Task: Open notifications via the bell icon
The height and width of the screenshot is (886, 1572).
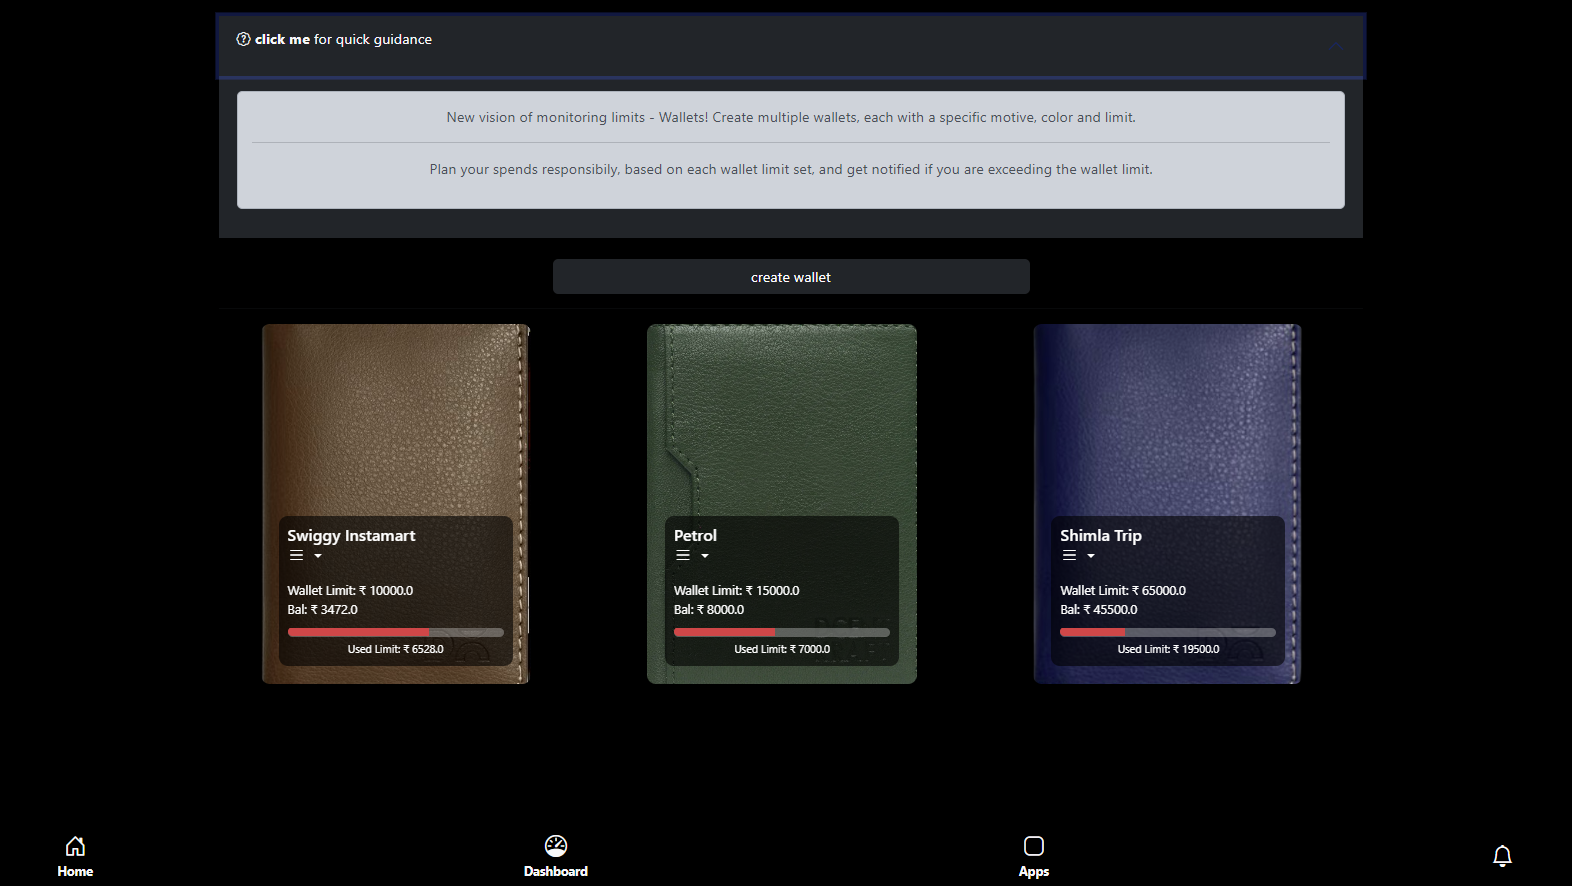Action: pos(1502,856)
